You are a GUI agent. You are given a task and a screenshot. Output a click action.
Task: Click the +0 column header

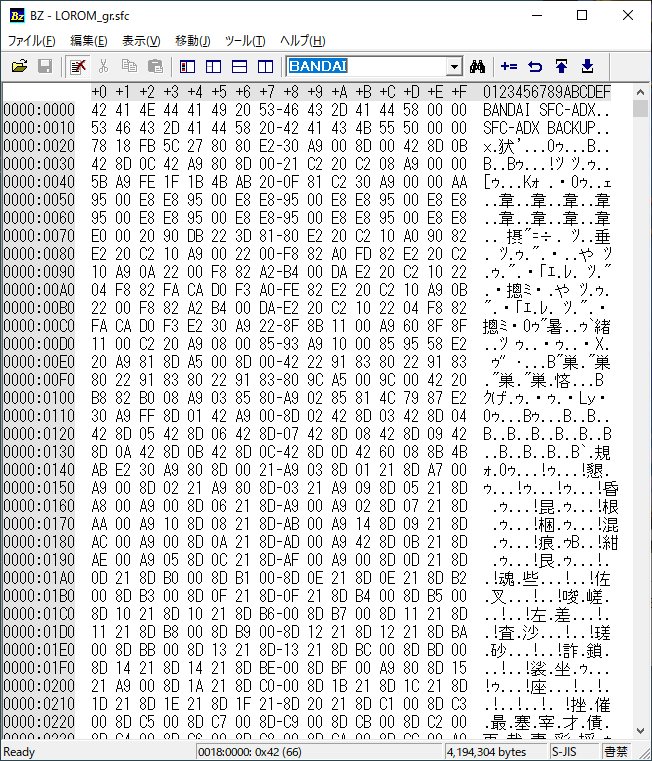tap(99, 92)
